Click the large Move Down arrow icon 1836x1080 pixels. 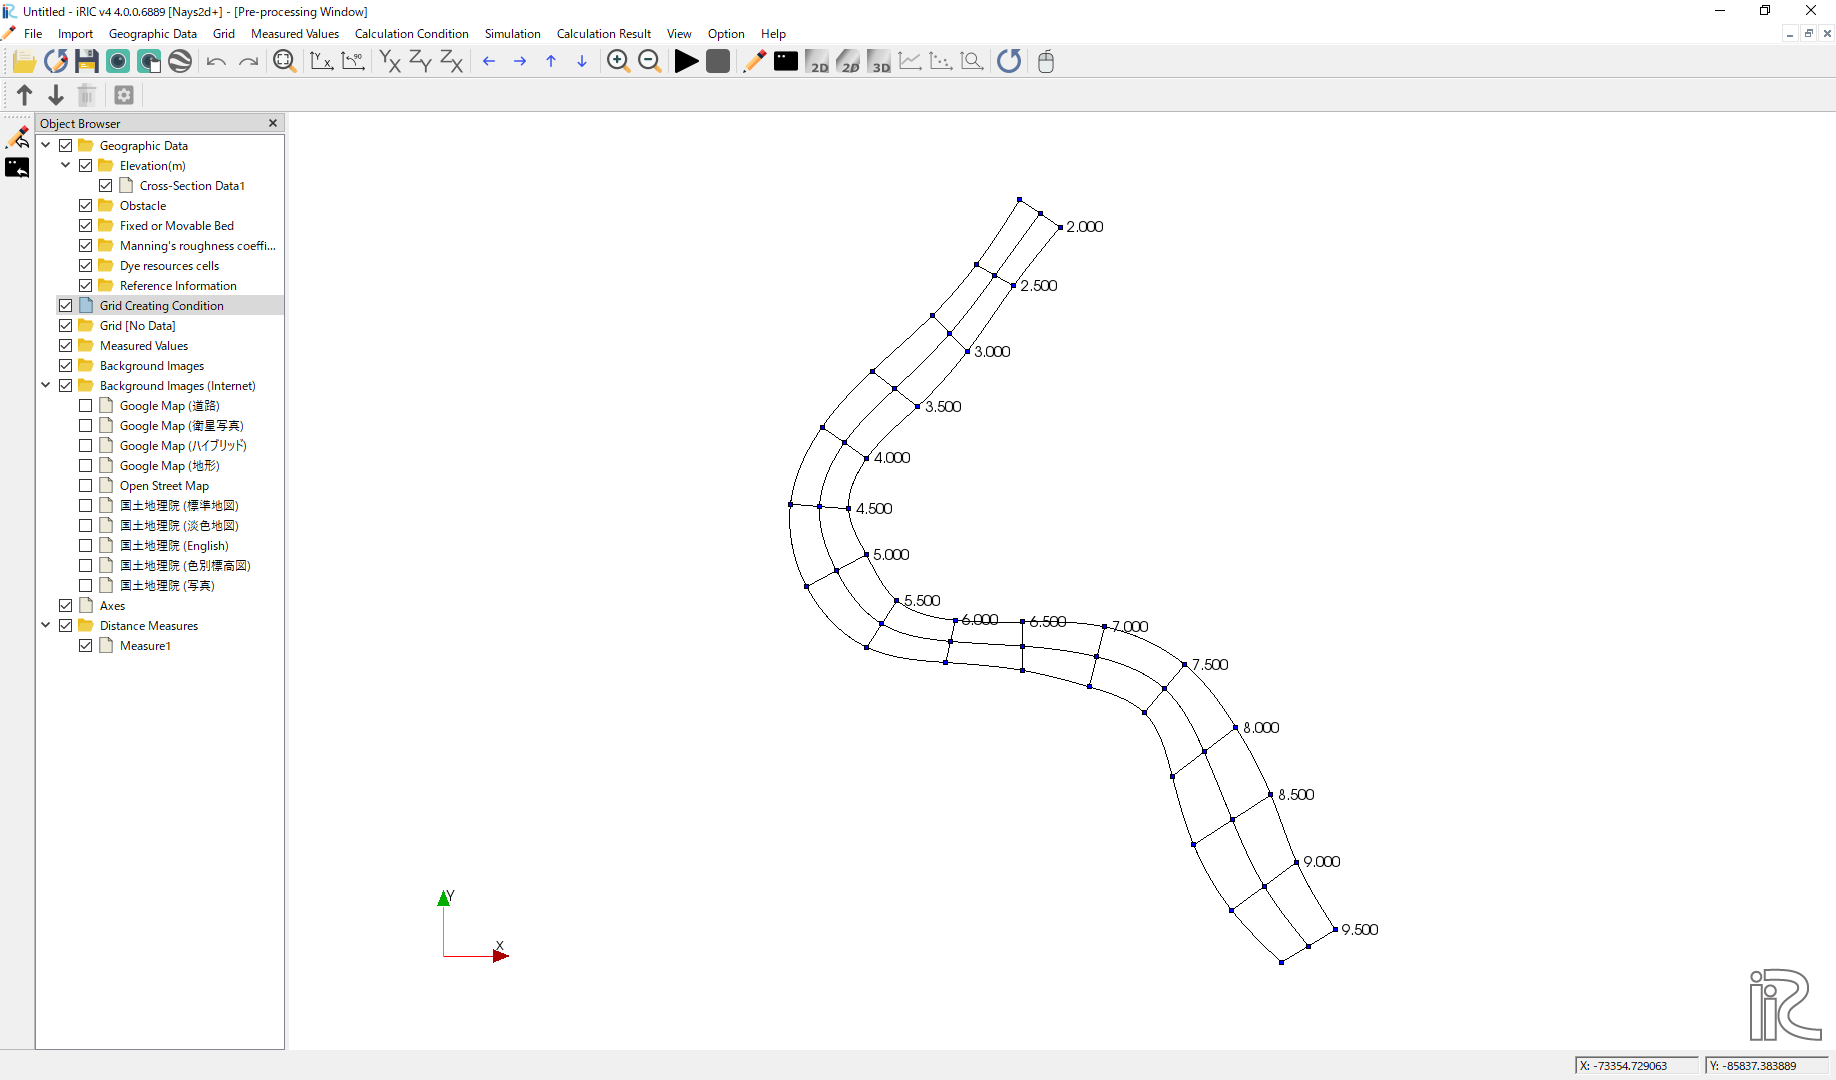coord(56,95)
